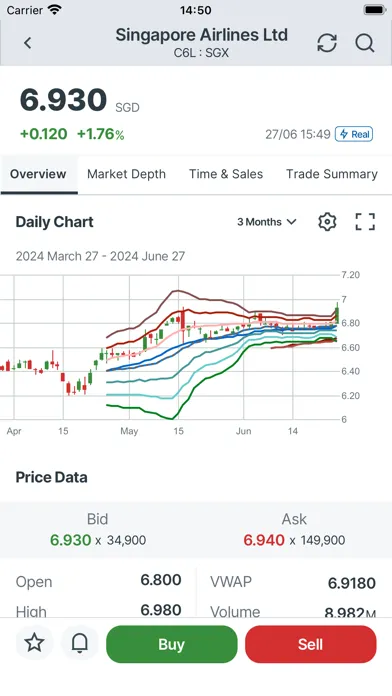Tap the Daily Chart heading

click(x=55, y=221)
